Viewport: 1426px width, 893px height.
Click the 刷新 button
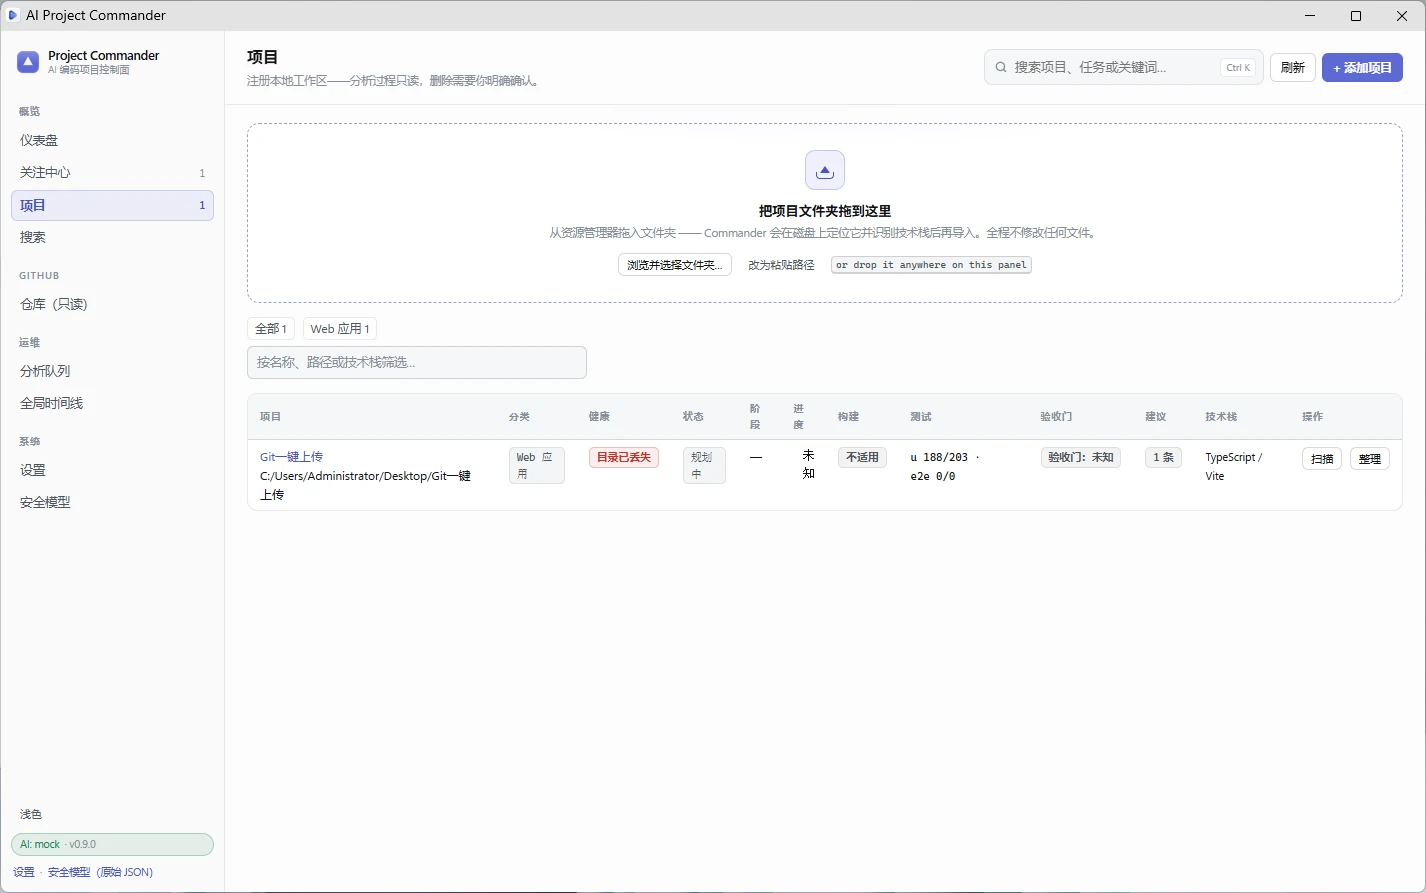click(1293, 67)
